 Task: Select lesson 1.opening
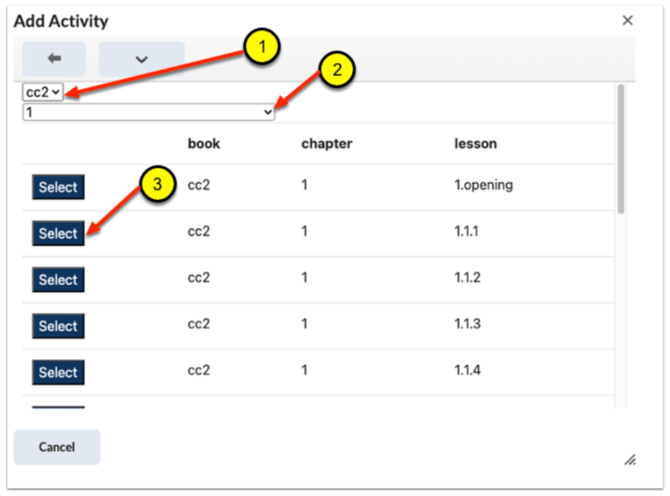[x=58, y=187]
